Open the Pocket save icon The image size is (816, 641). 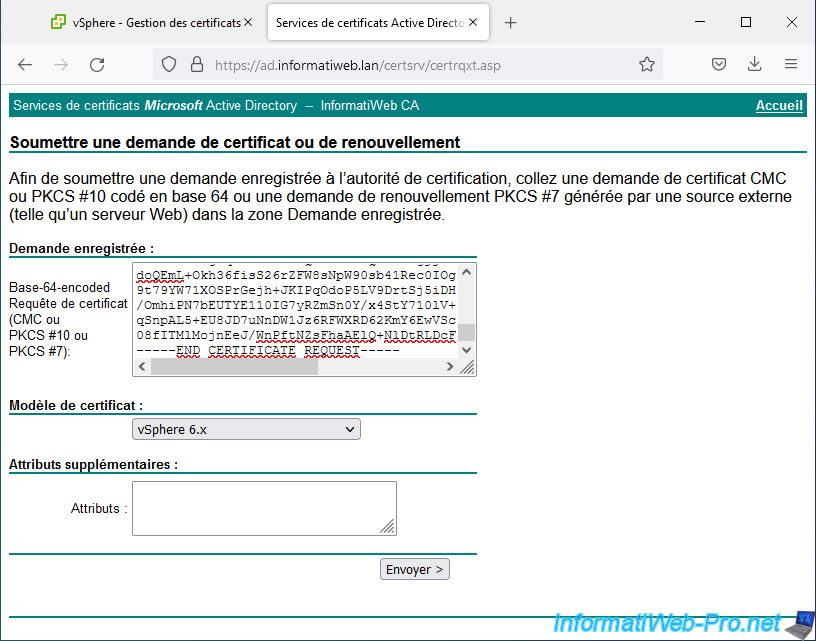pos(719,64)
